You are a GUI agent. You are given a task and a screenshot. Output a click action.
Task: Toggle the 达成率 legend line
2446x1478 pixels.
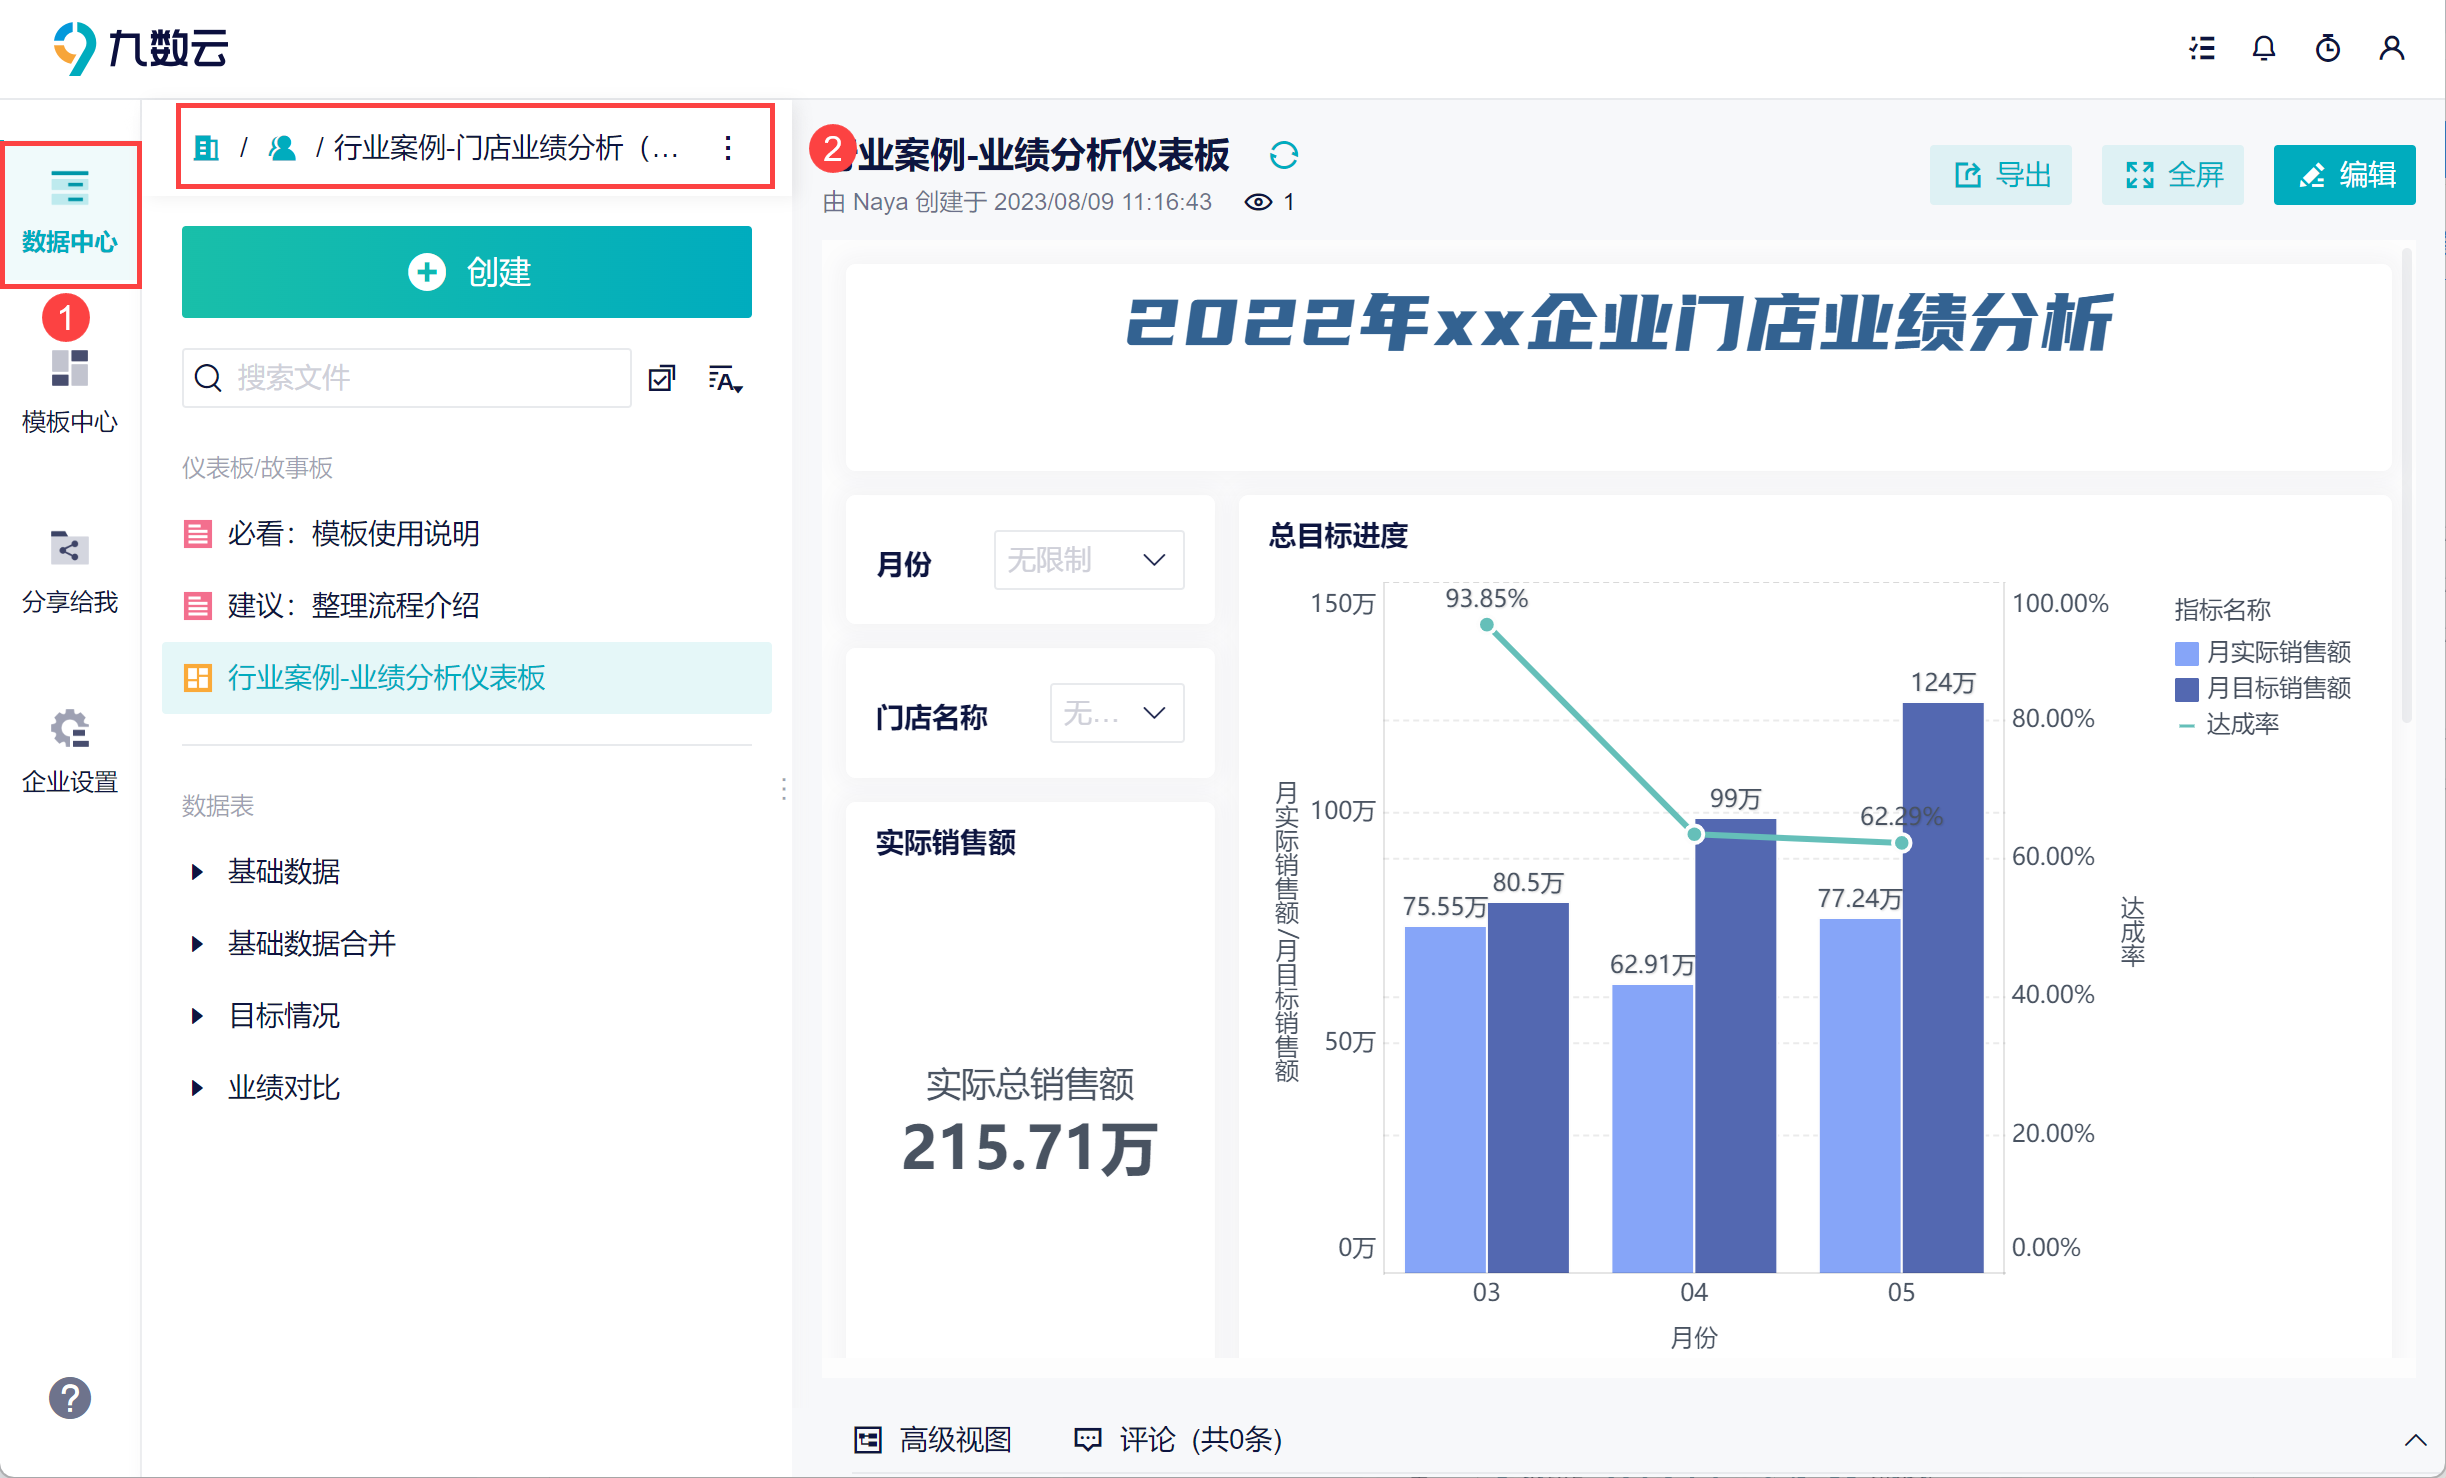click(2228, 724)
